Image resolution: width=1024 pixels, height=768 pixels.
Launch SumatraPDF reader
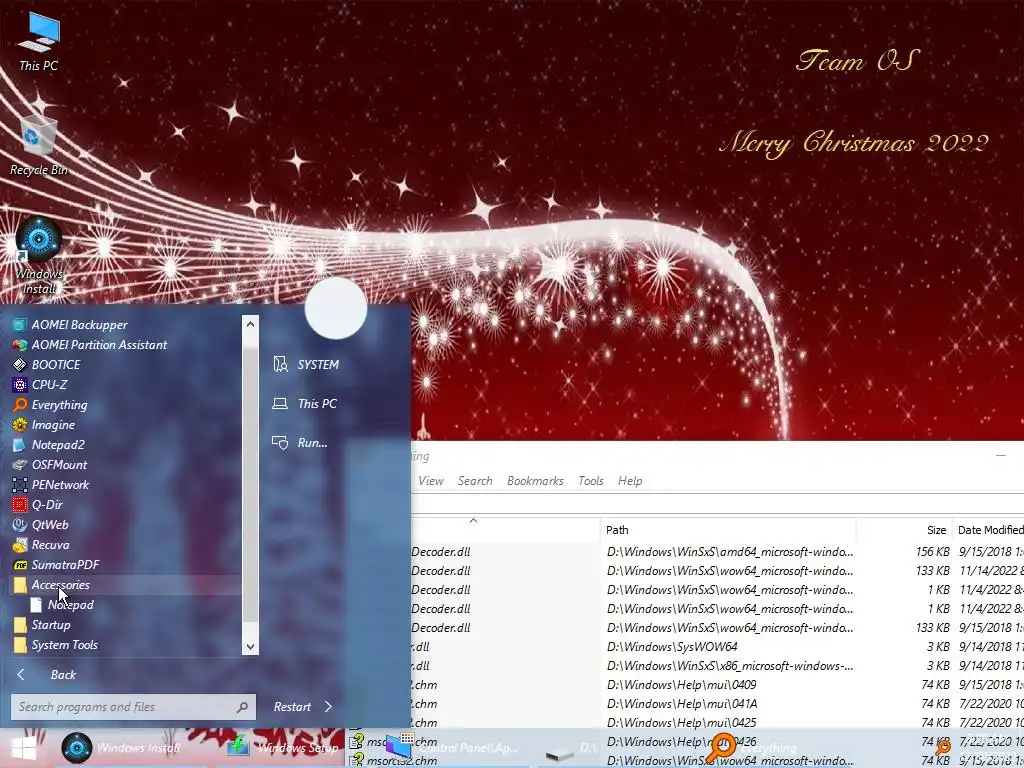coord(56,565)
